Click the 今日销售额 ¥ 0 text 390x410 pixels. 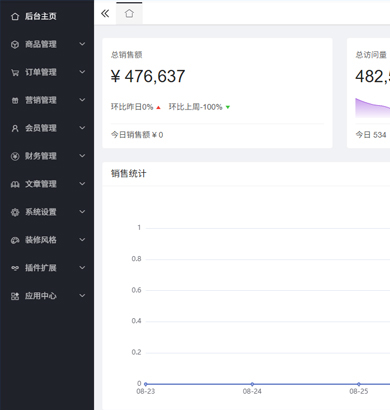click(137, 135)
